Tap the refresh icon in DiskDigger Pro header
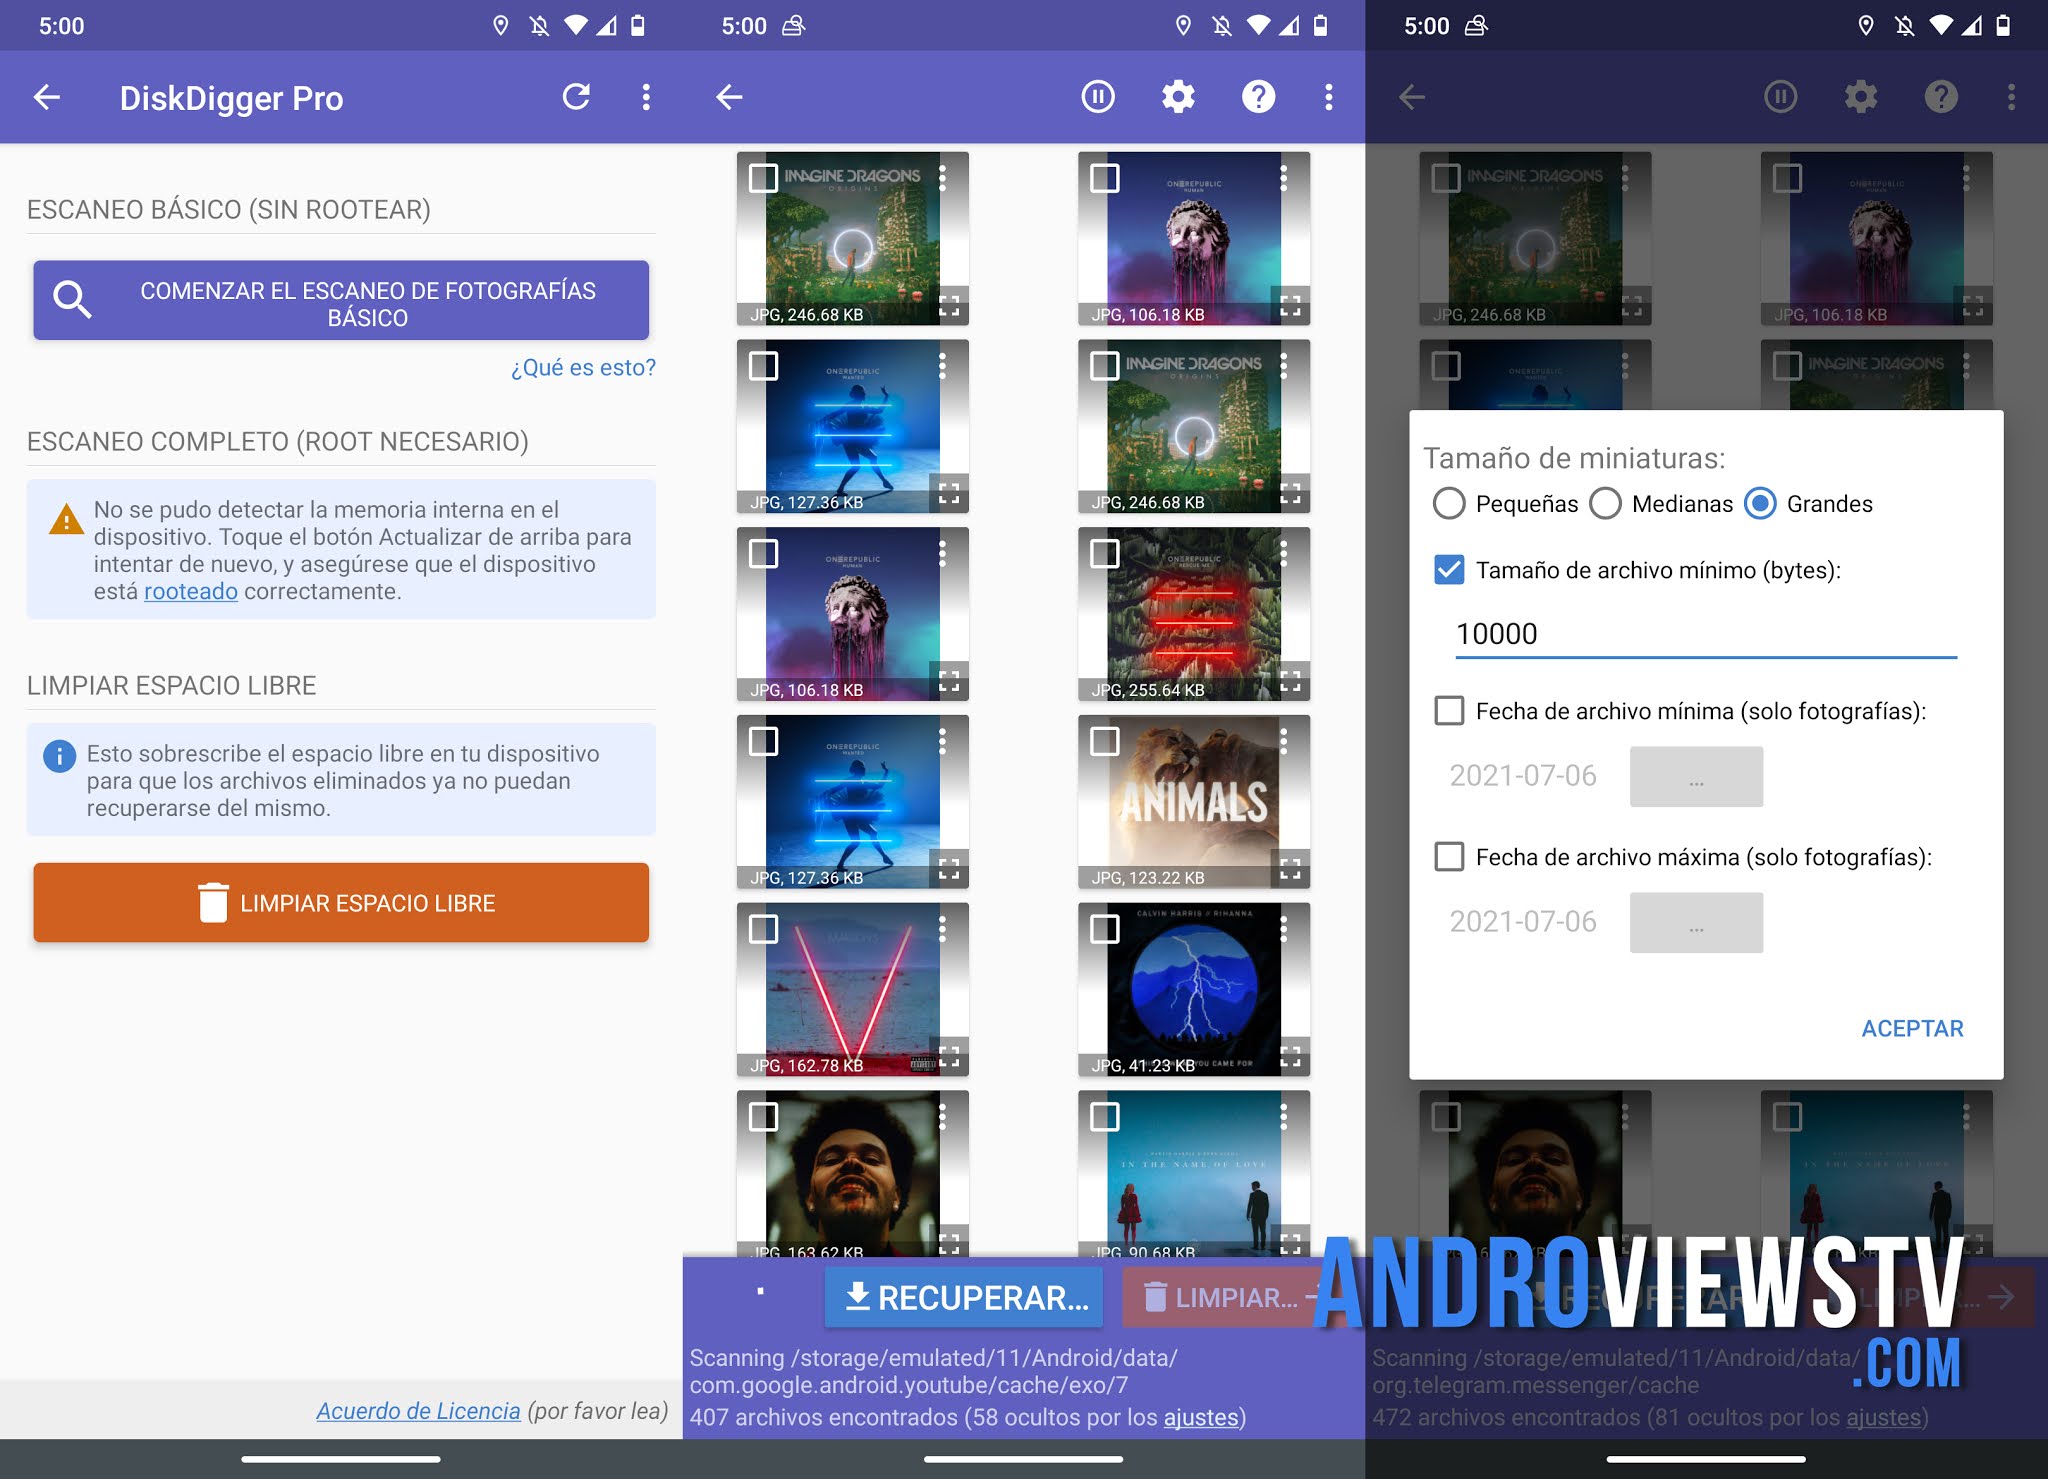Screen dimensions: 2048x1479 coord(576,97)
